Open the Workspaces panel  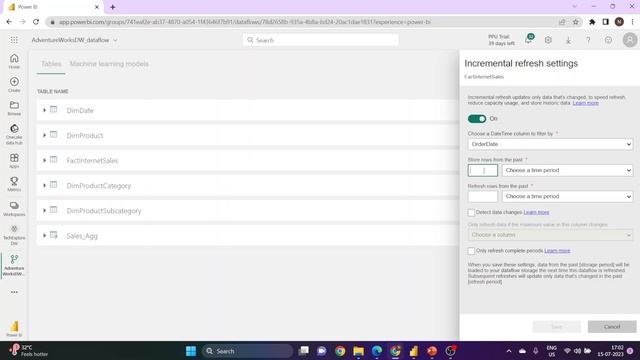point(14,209)
